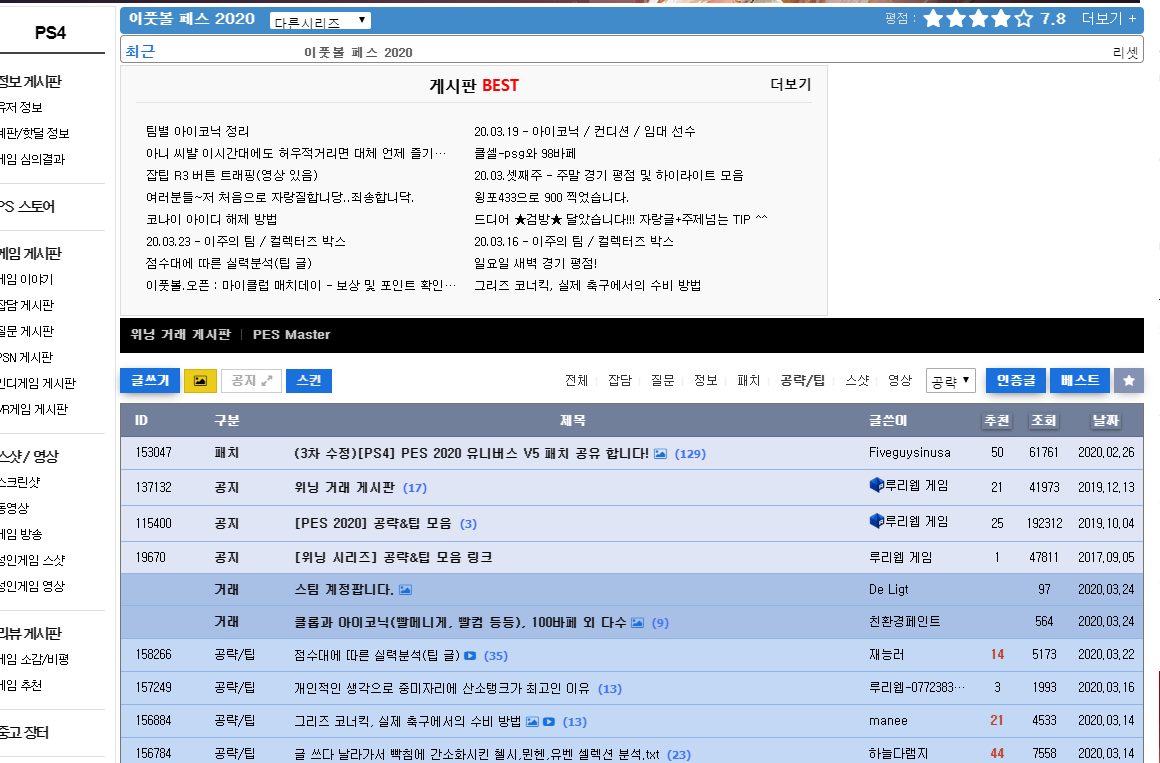Select the 공략/팁 category tab
This screenshot has height=763, width=1160.
803,380
